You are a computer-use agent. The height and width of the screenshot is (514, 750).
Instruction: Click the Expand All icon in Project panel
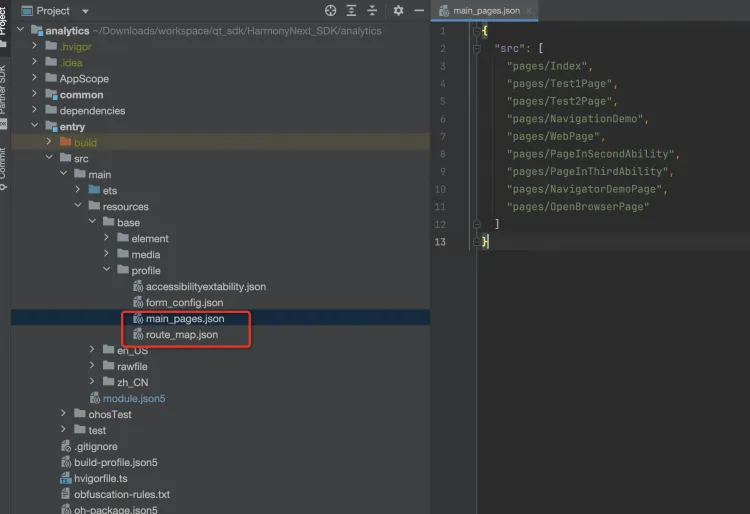coord(351,10)
